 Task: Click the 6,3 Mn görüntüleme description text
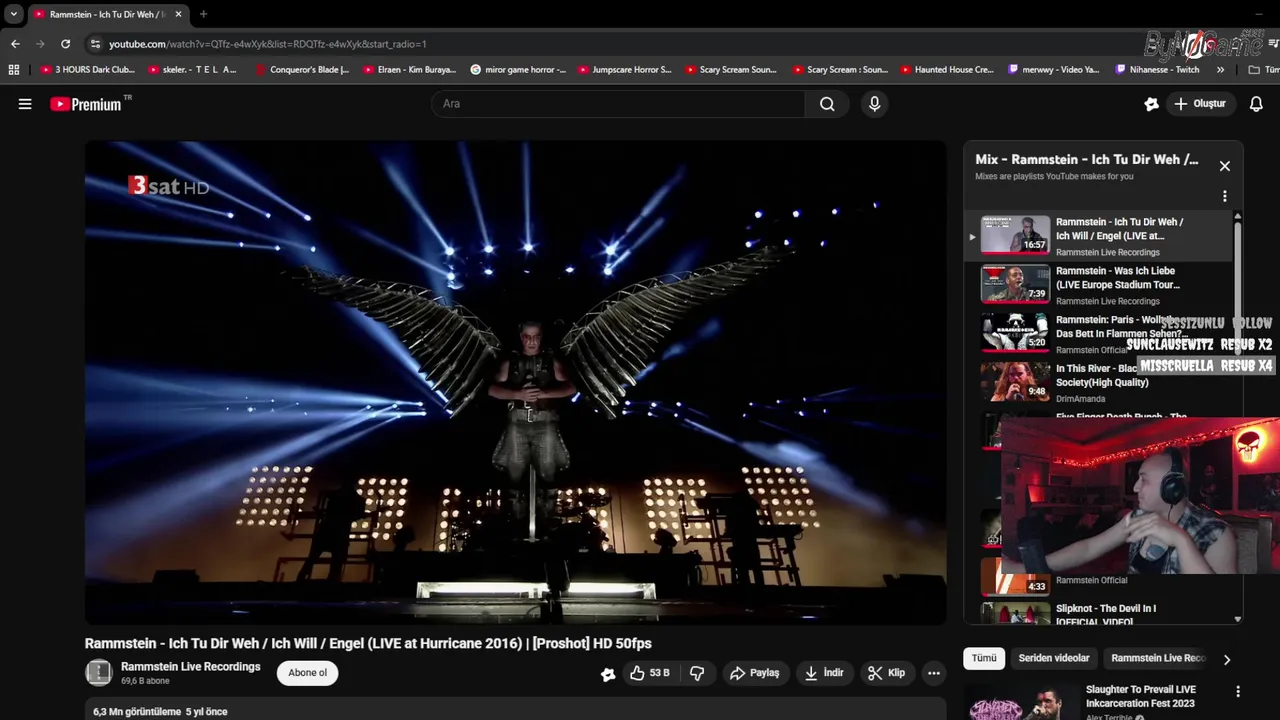point(160,712)
